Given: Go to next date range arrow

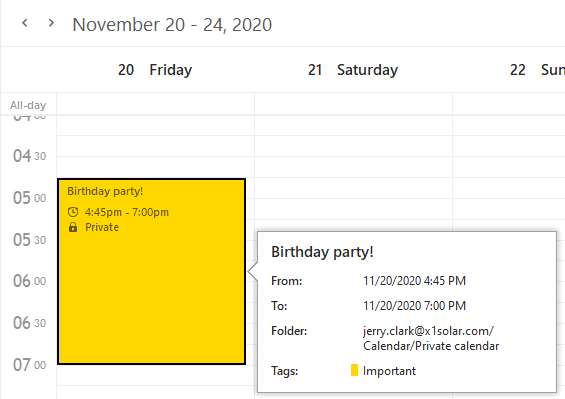Looking at the screenshot, I should pos(51,23).
